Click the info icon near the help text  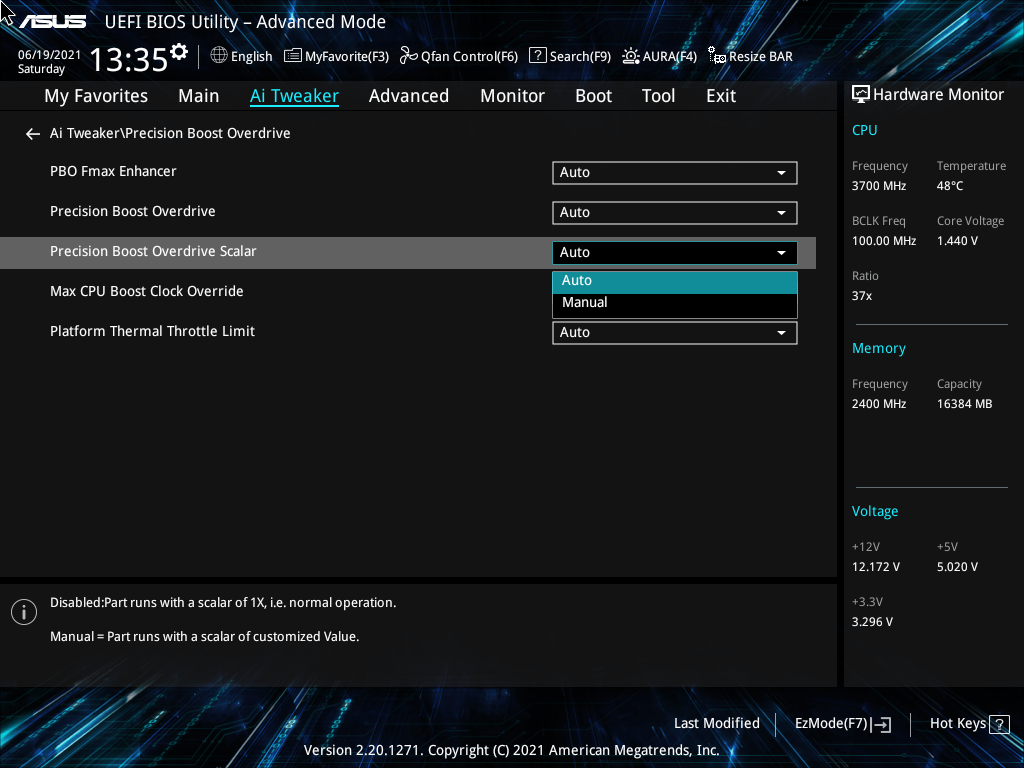(23, 611)
